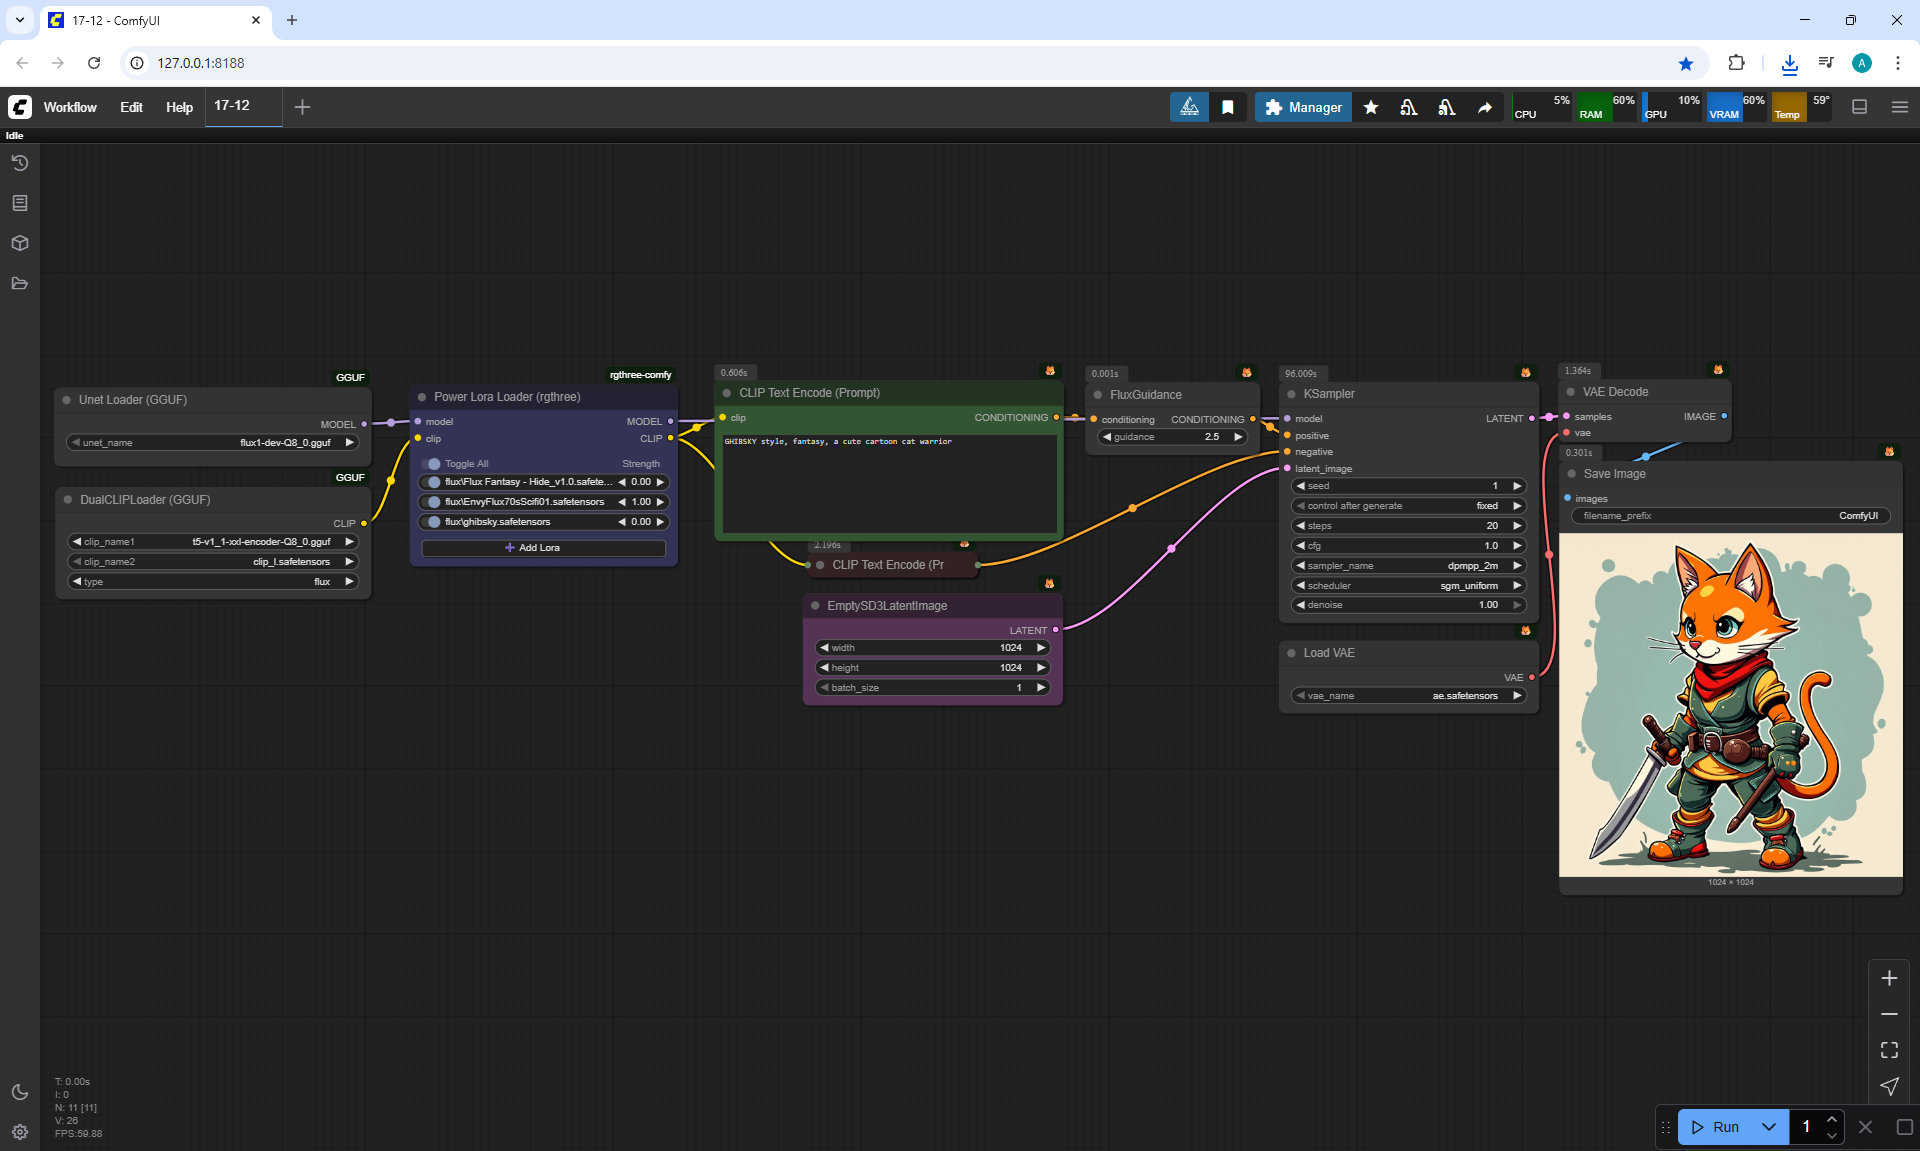Open the model library cube icon
Screen dimensions: 1920x1151
click(x=20, y=243)
